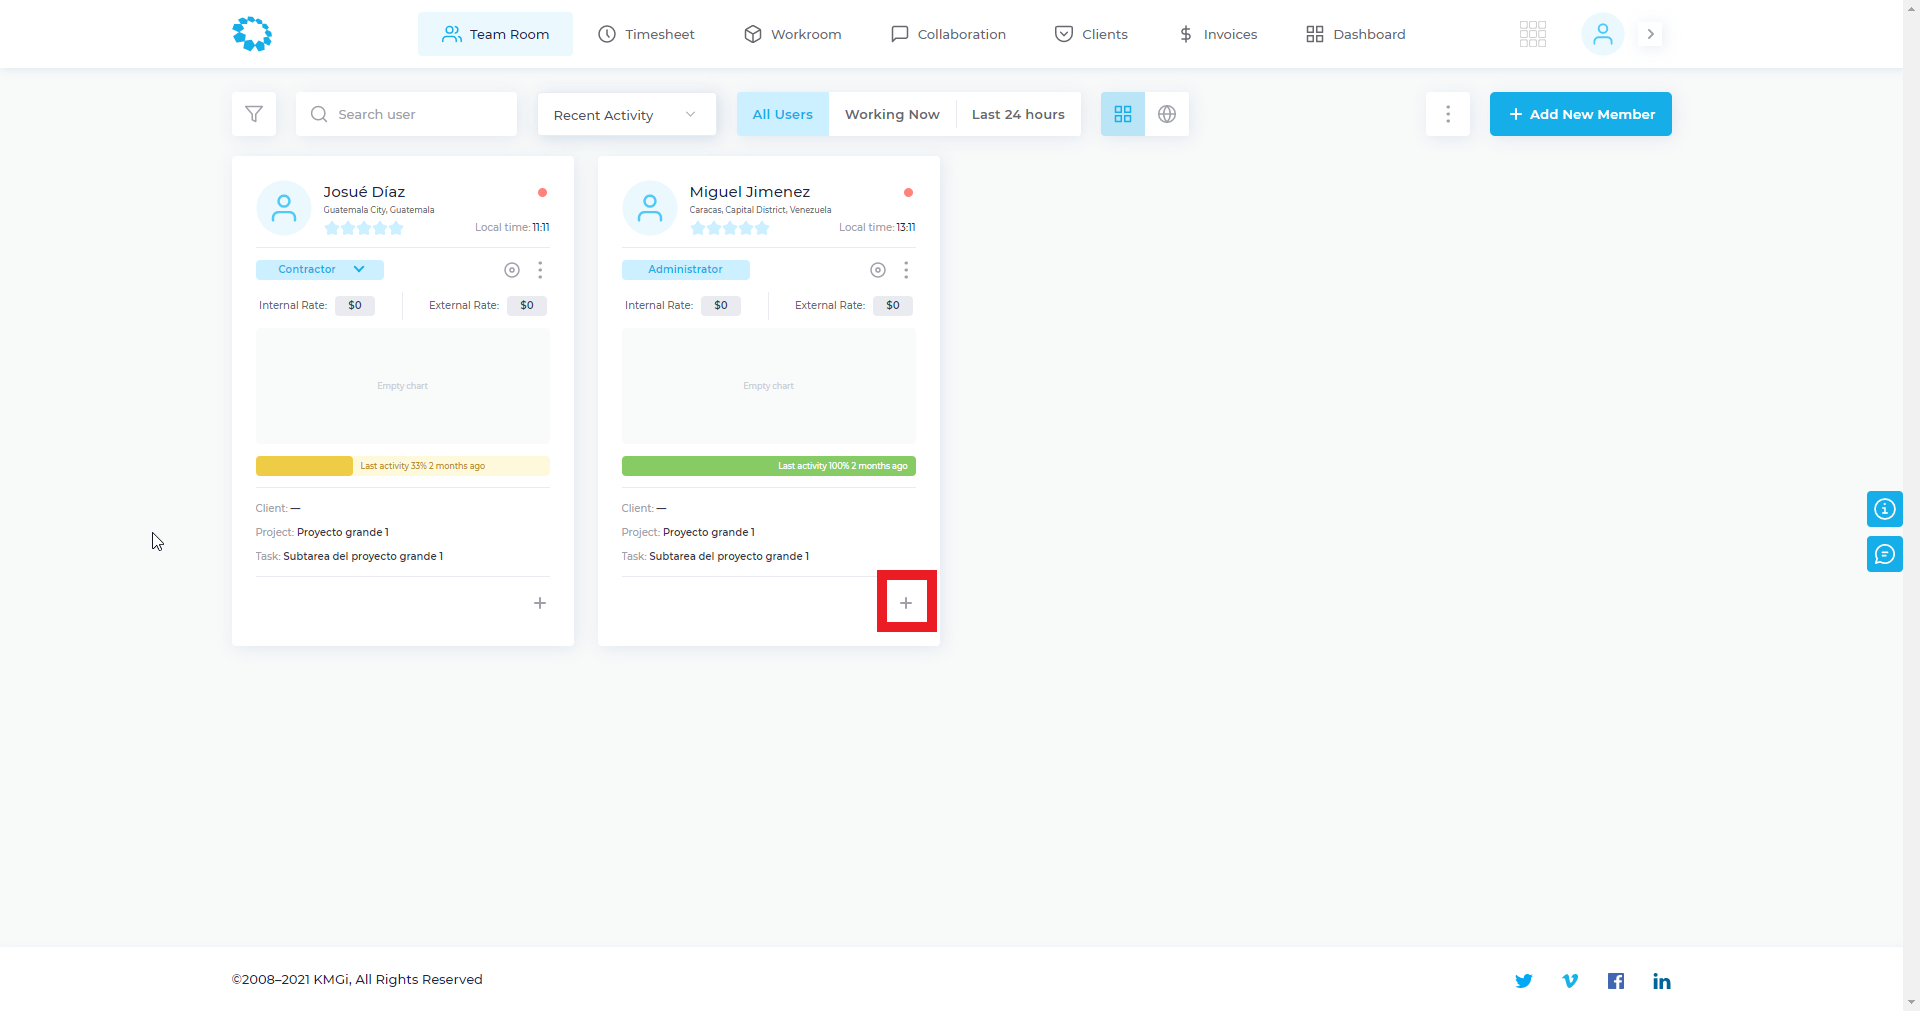The width and height of the screenshot is (1920, 1011).
Task: Expand the arrow next to profile avatar
Action: [x=1651, y=34]
